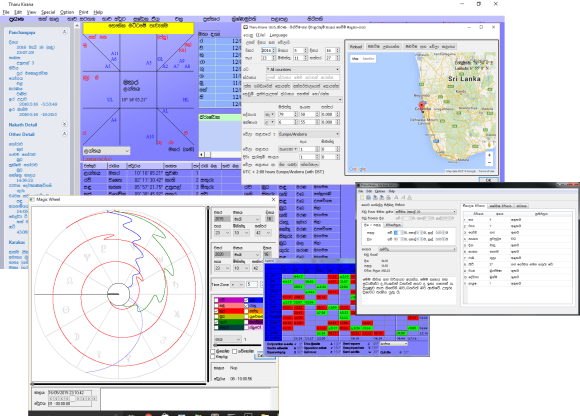The width and height of the screenshot is (580, 416).
Task: Open the Time Zone sign dropdown
Action: coord(237,285)
